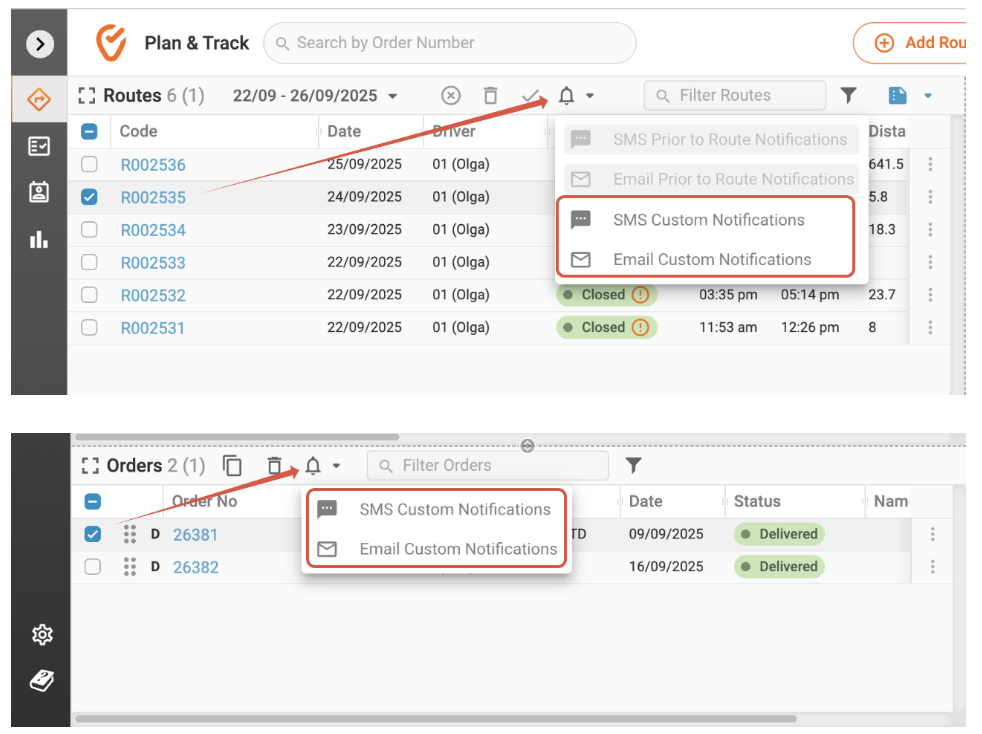Click the approve checkmark icon in Routes toolbar

click(530, 96)
